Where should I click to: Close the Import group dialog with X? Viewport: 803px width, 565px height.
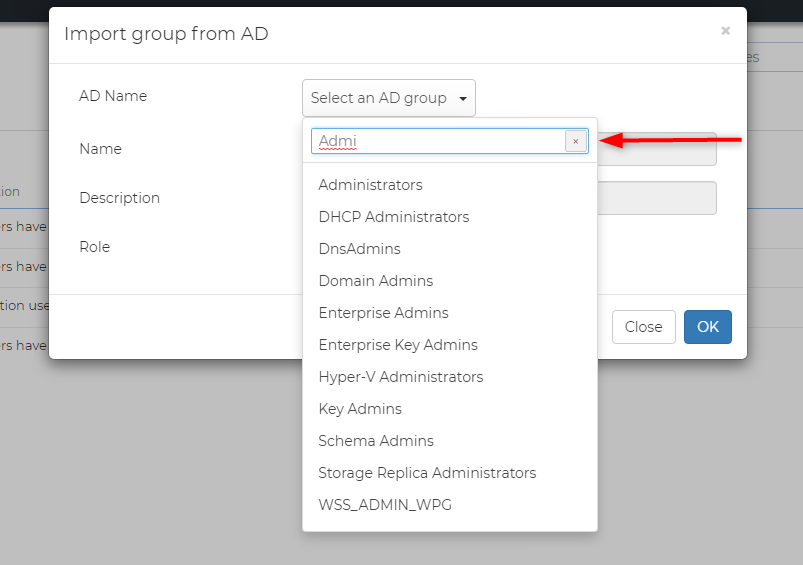pos(725,31)
